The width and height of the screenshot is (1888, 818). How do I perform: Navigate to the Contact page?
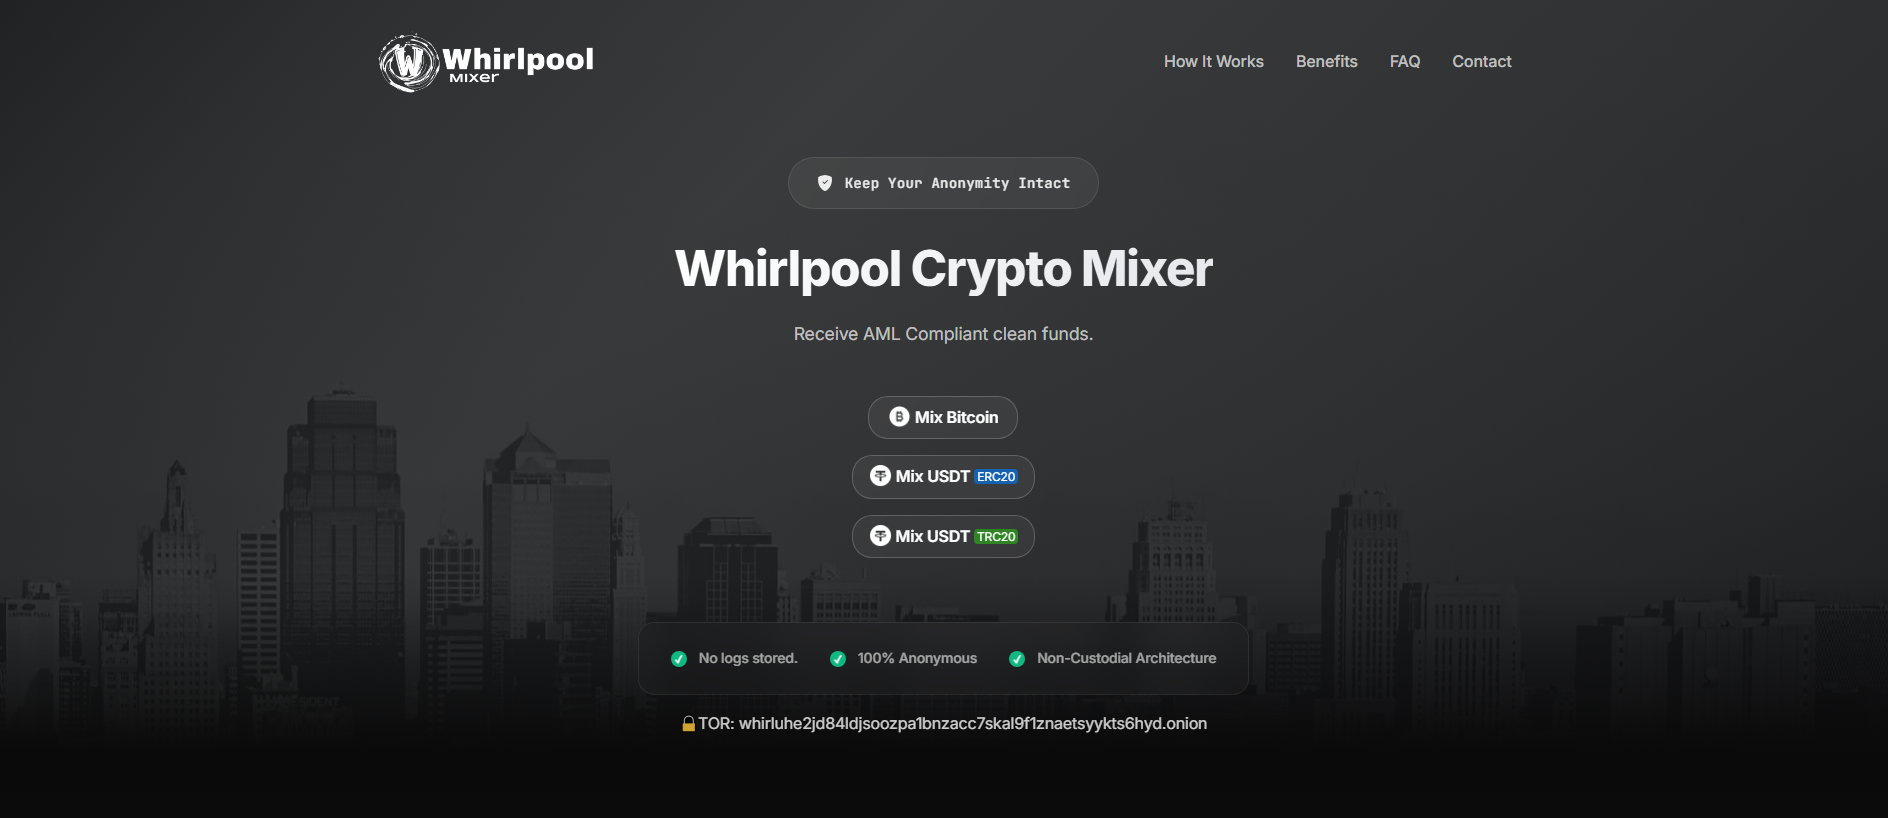[x=1481, y=62]
